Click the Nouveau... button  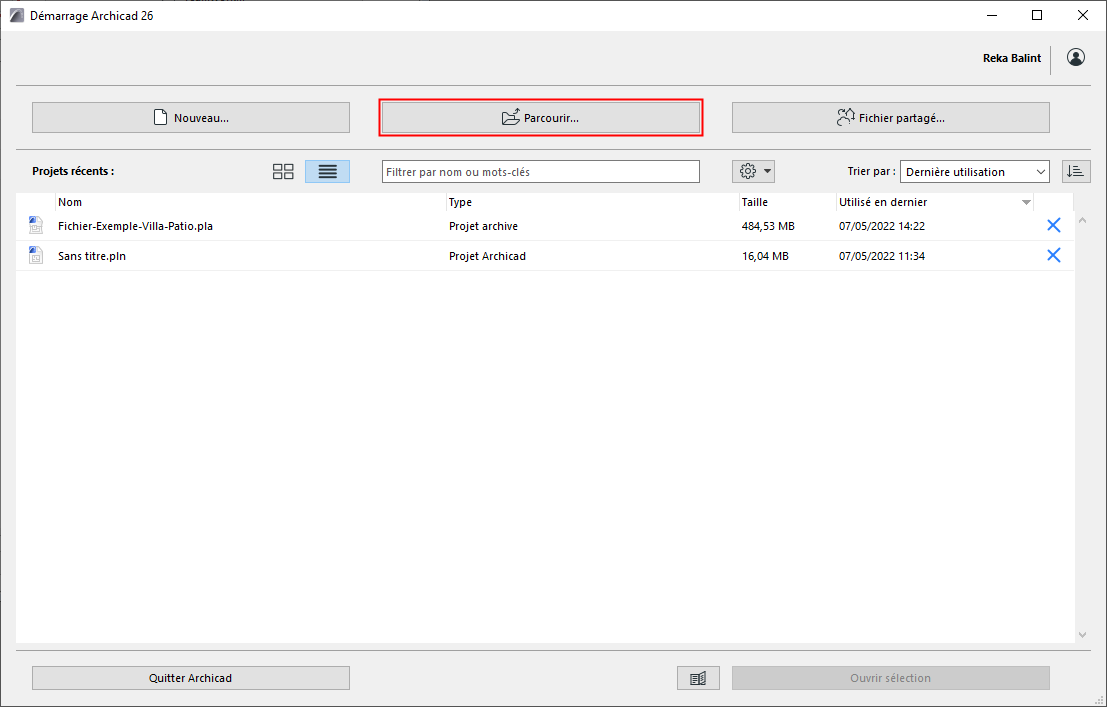coord(191,117)
